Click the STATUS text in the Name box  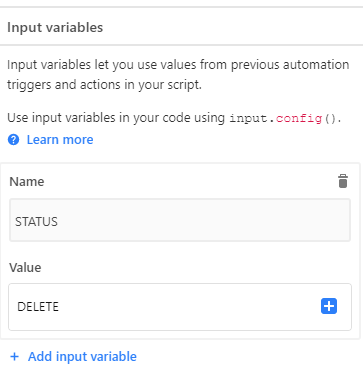click(36, 222)
